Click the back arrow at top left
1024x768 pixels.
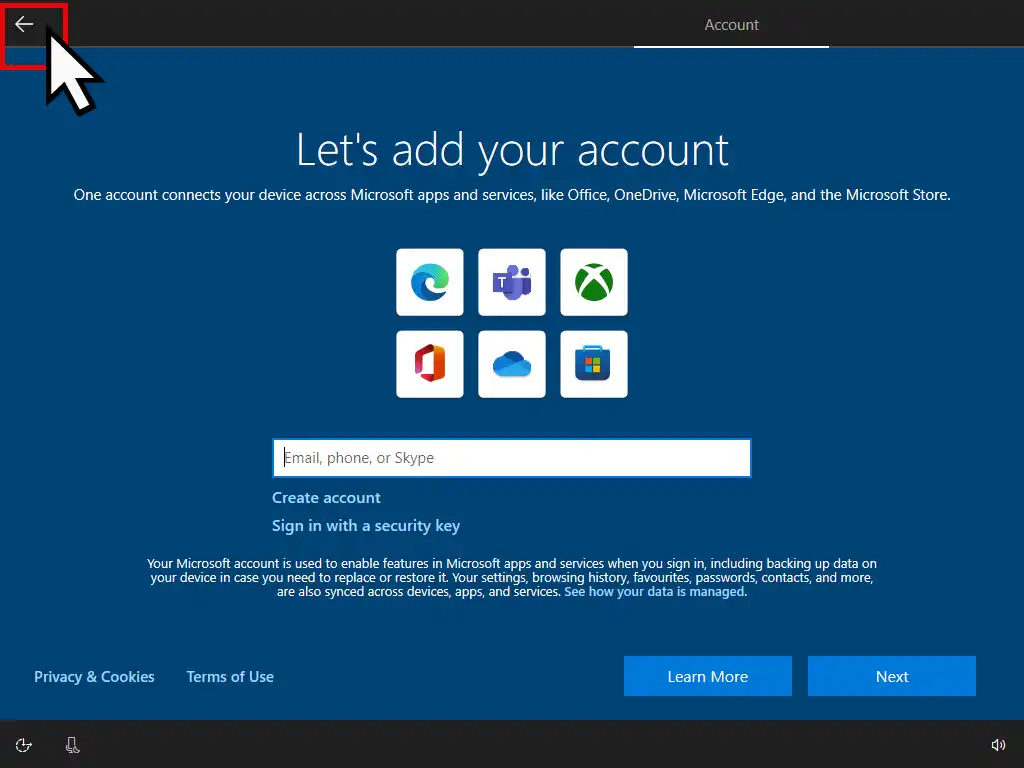24,25
